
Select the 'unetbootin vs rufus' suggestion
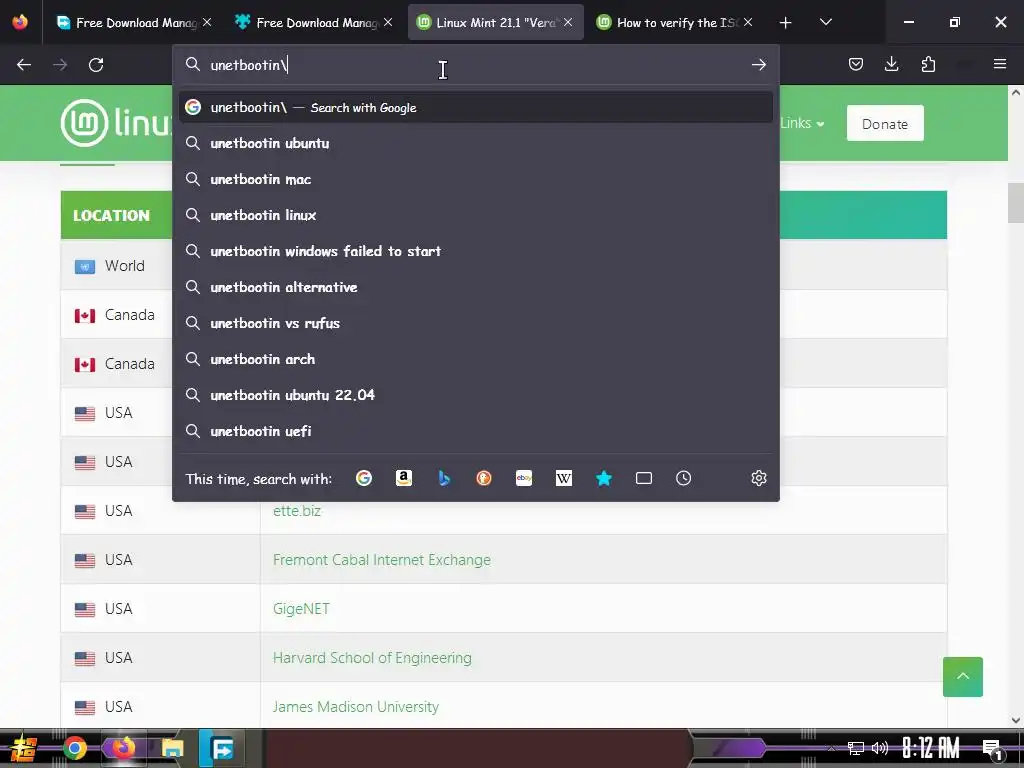pyautogui.click(x=475, y=323)
